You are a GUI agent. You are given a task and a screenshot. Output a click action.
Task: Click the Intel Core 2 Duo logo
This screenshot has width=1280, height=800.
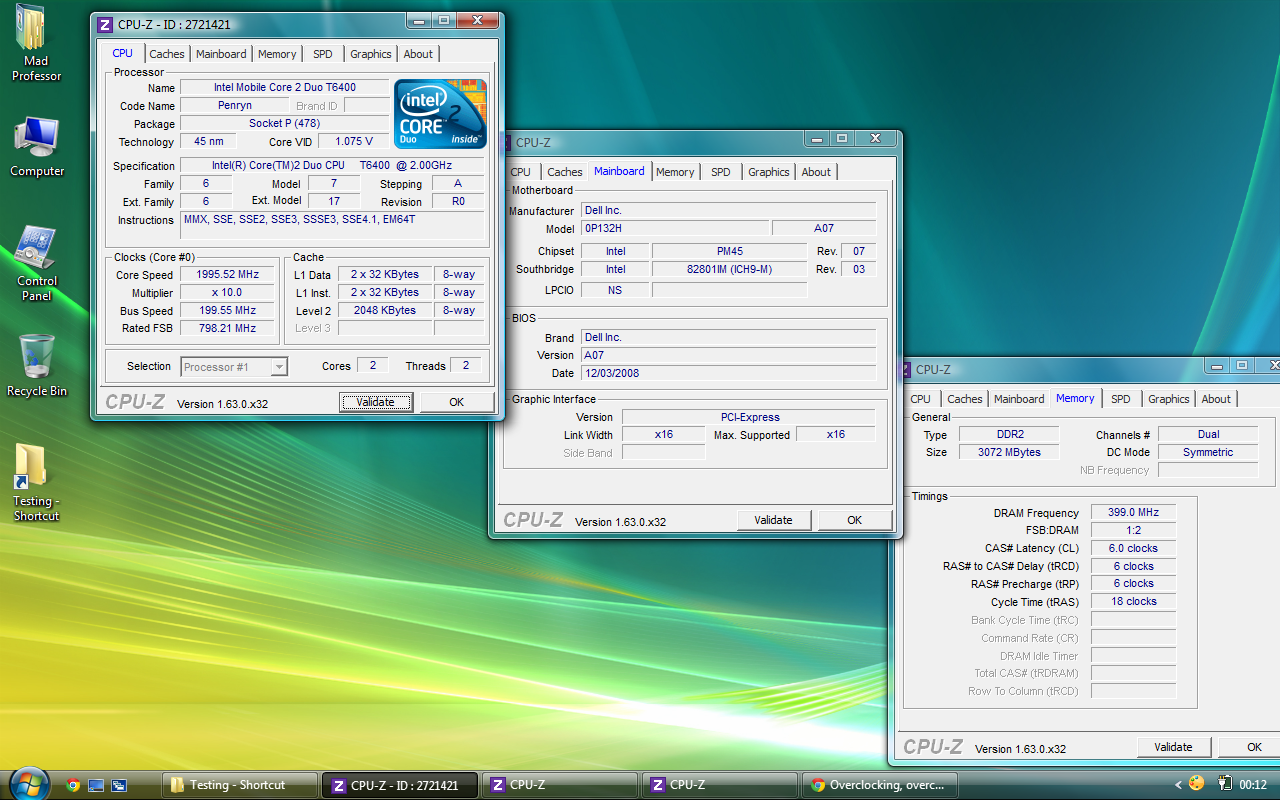click(x=440, y=113)
